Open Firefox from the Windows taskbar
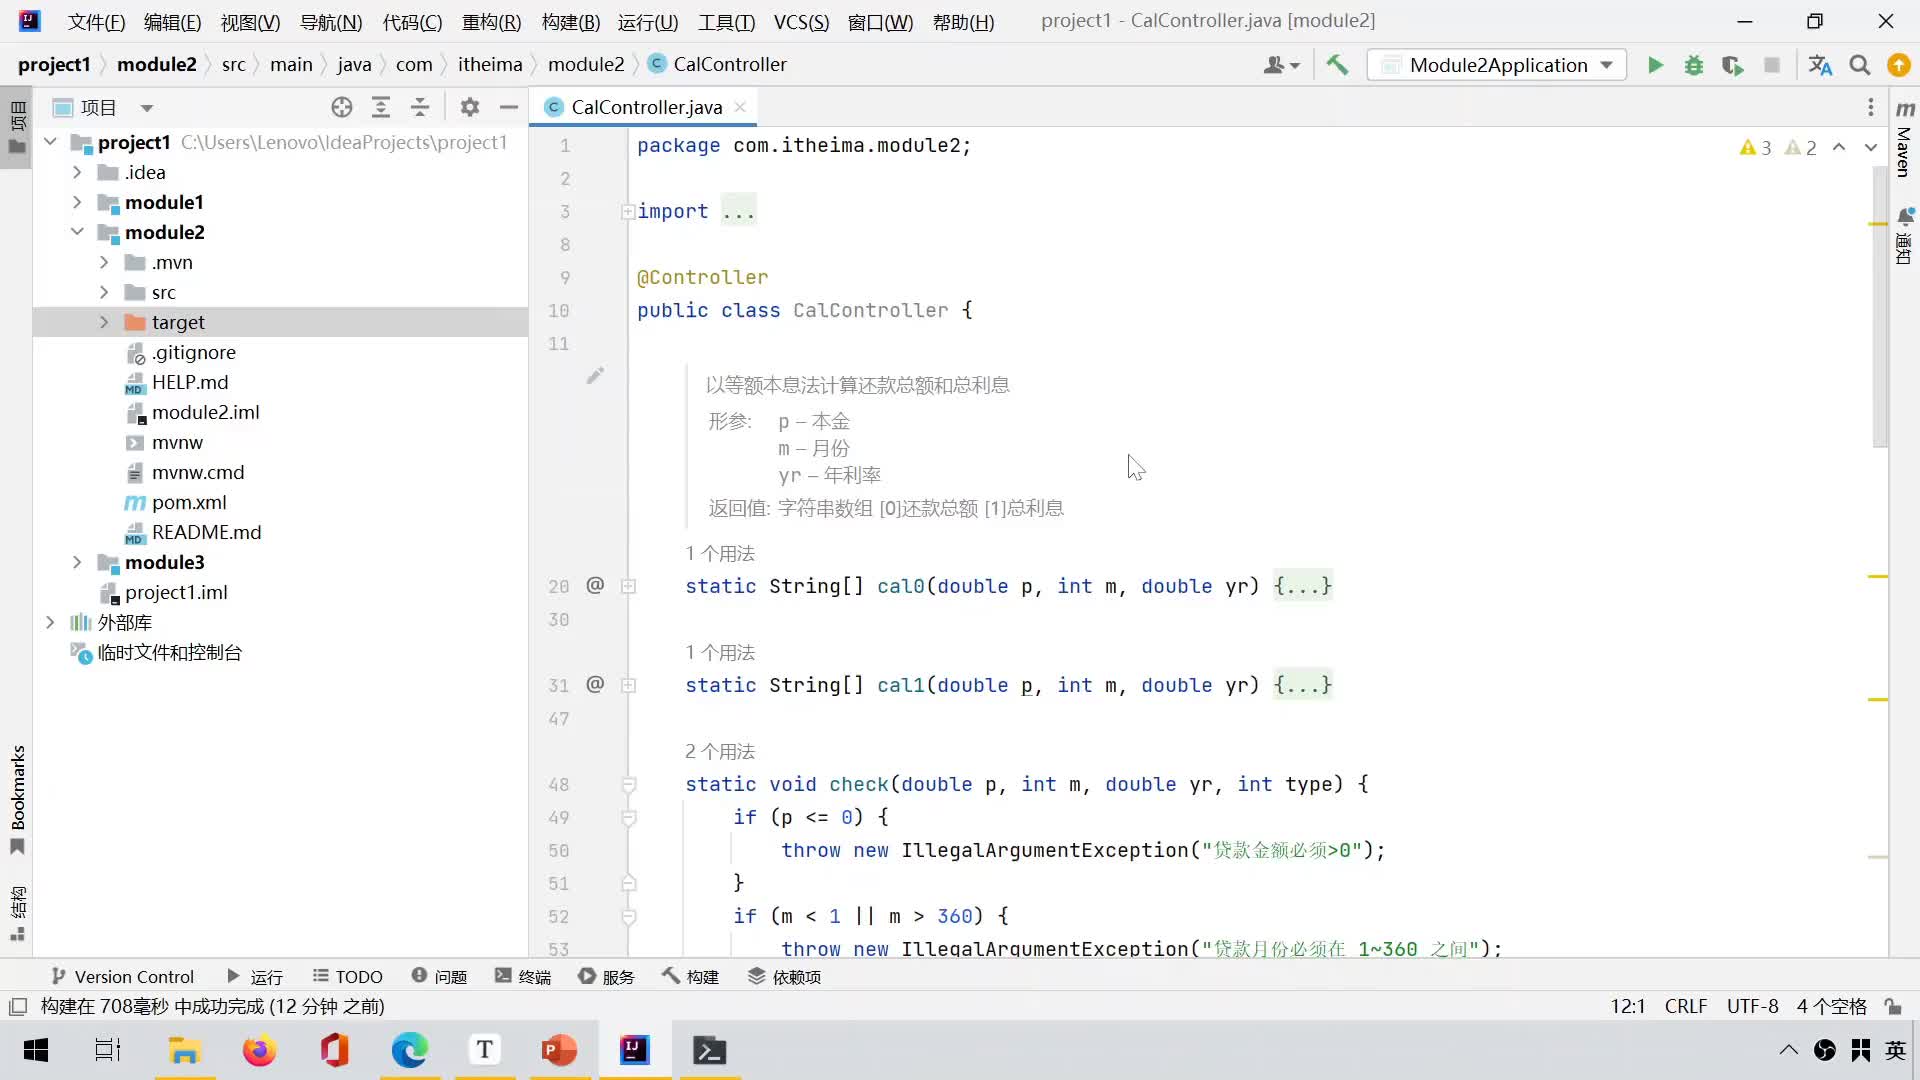The height and width of the screenshot is (1080, 1920). click(259, 1050)
